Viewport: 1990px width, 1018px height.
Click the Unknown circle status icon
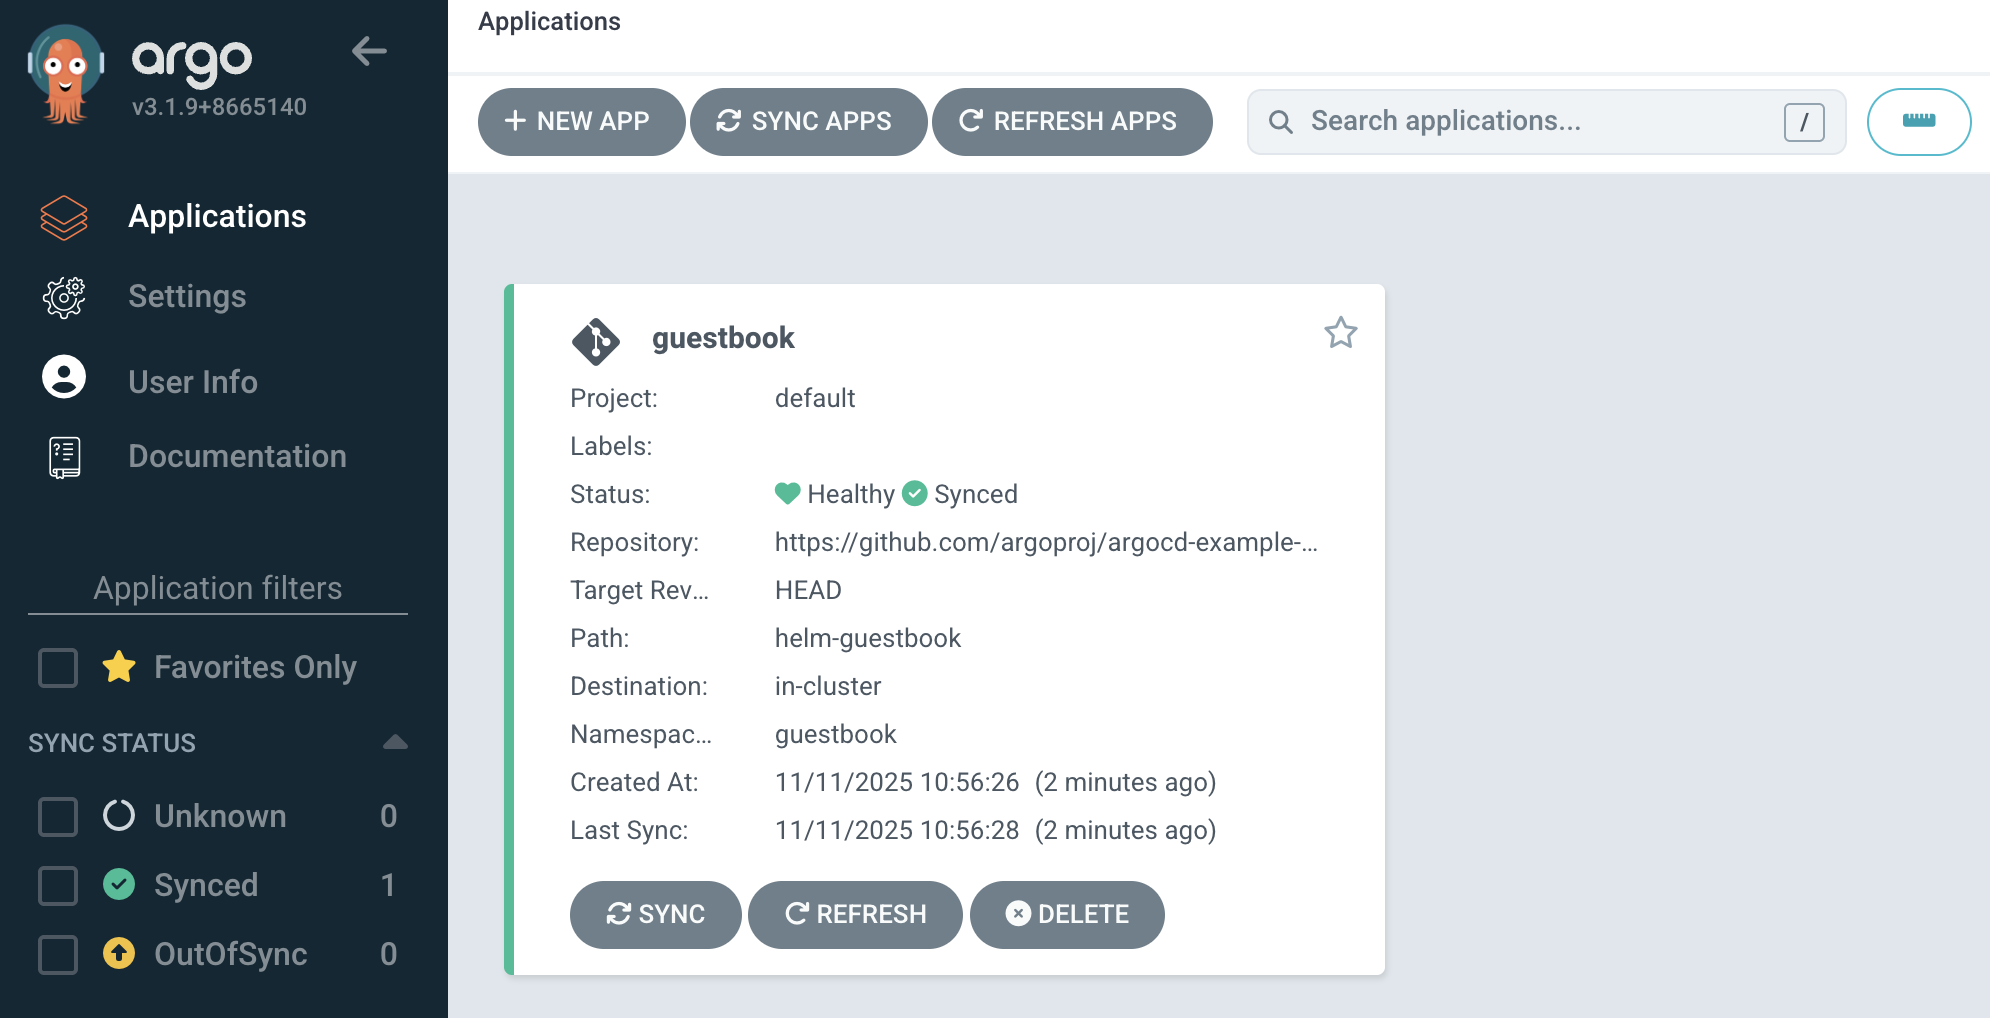[x=119, y=816]
